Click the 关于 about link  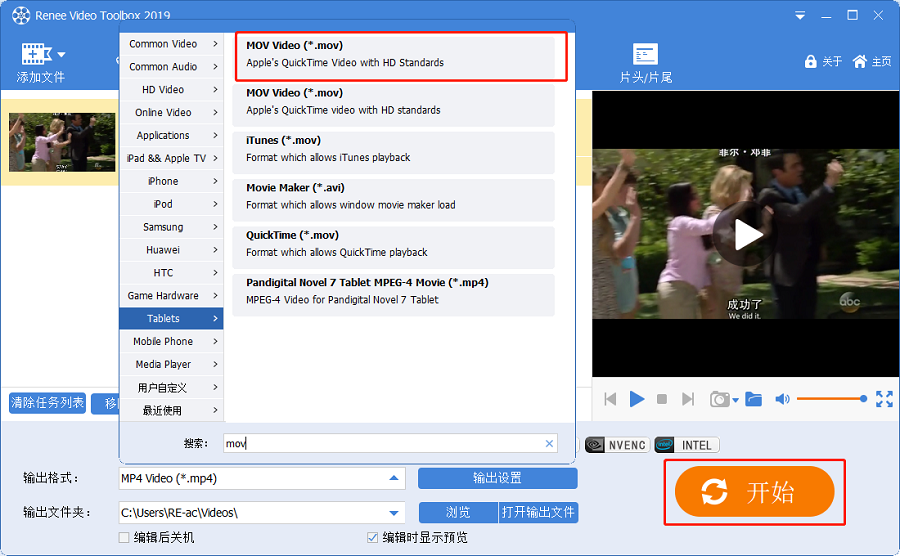(832, 61)
